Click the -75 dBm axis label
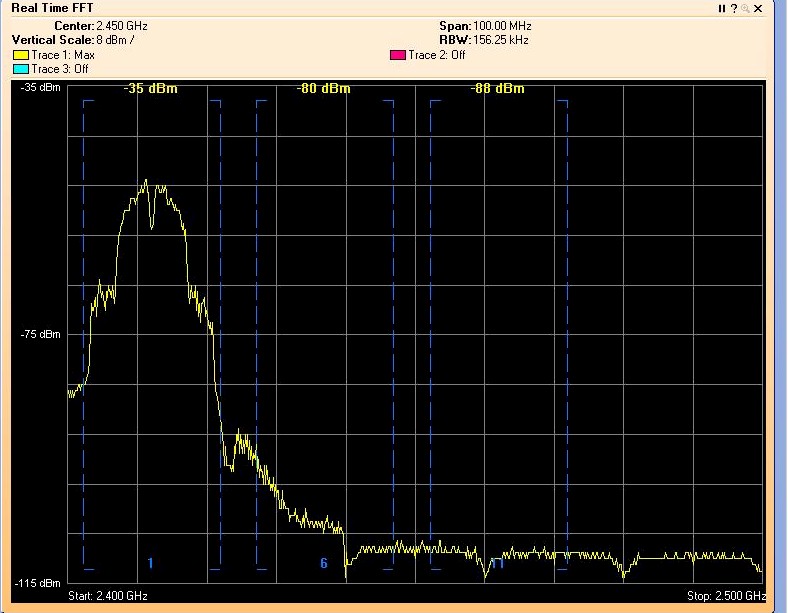This screenshot has width=788, height=613. tap(40, 334)
